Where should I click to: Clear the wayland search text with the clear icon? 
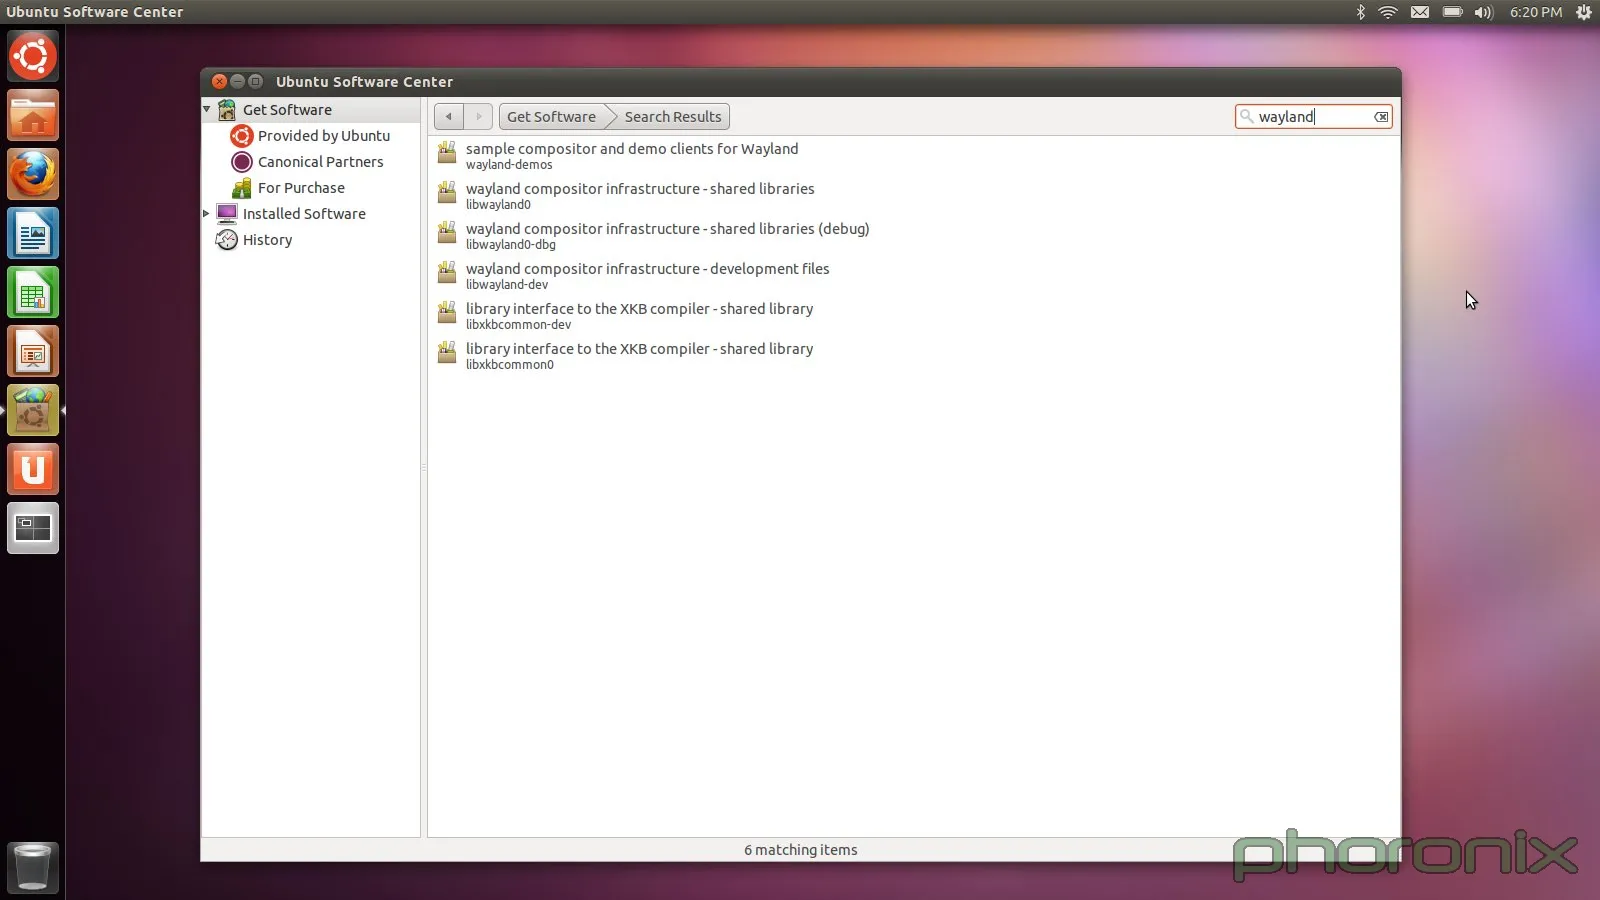1381,117
